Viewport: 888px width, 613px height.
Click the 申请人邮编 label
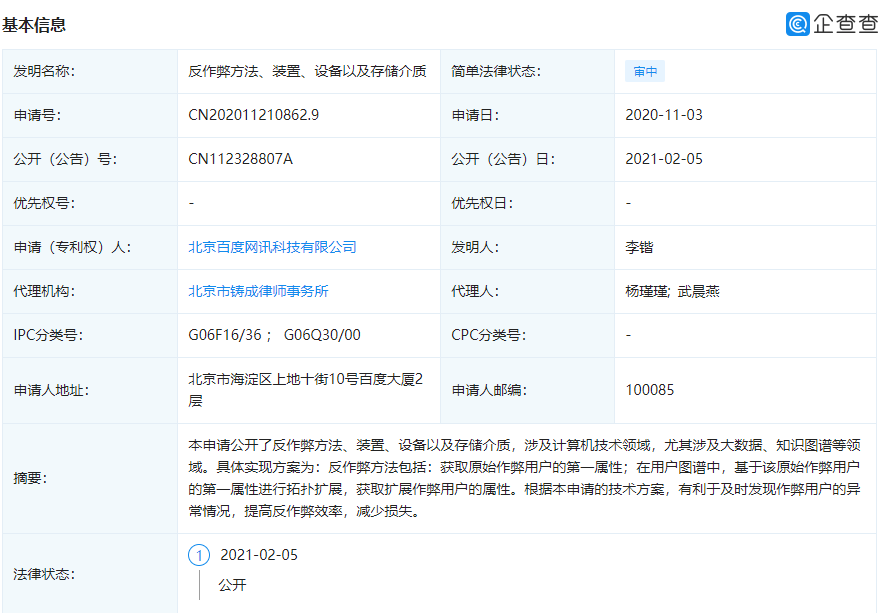click(489, 390)
